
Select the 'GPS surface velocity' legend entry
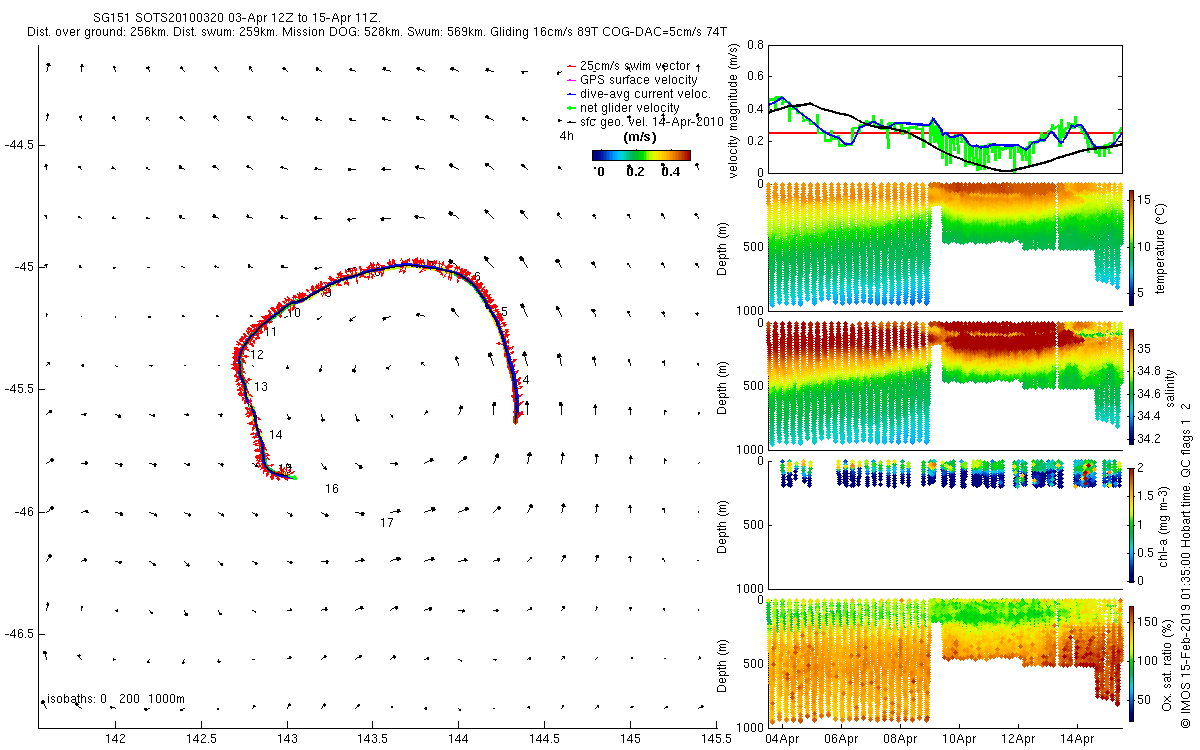(632, 79)
